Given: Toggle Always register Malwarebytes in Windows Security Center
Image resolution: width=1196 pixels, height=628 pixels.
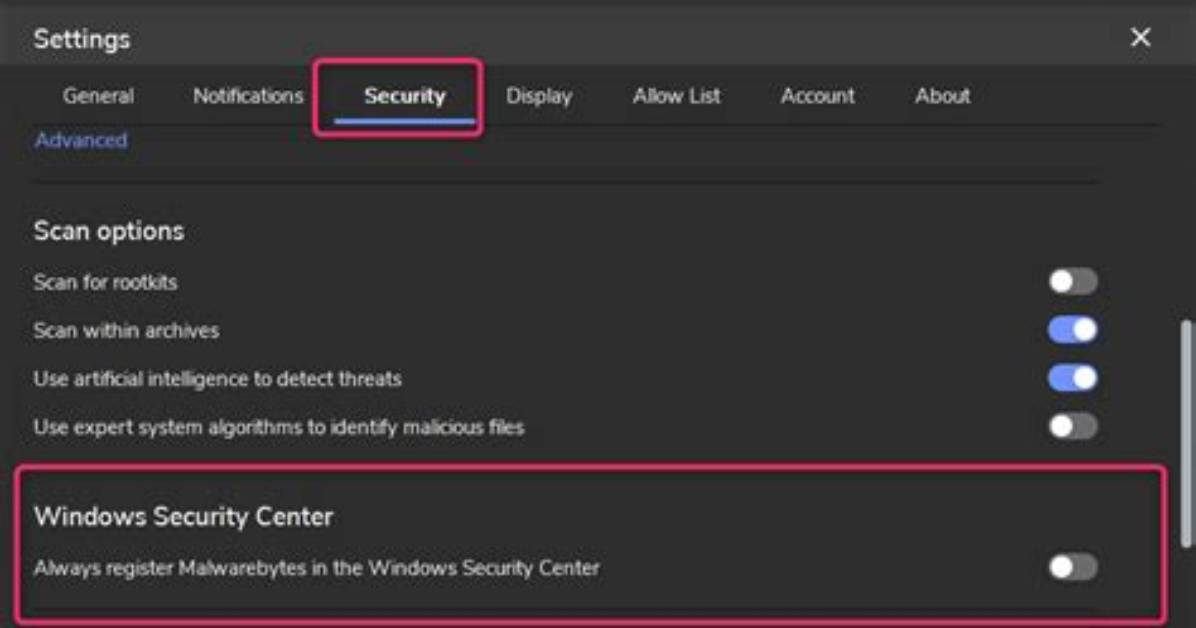Looking at the screenshot, I should pyautogui.click(x=1072, y=567).
